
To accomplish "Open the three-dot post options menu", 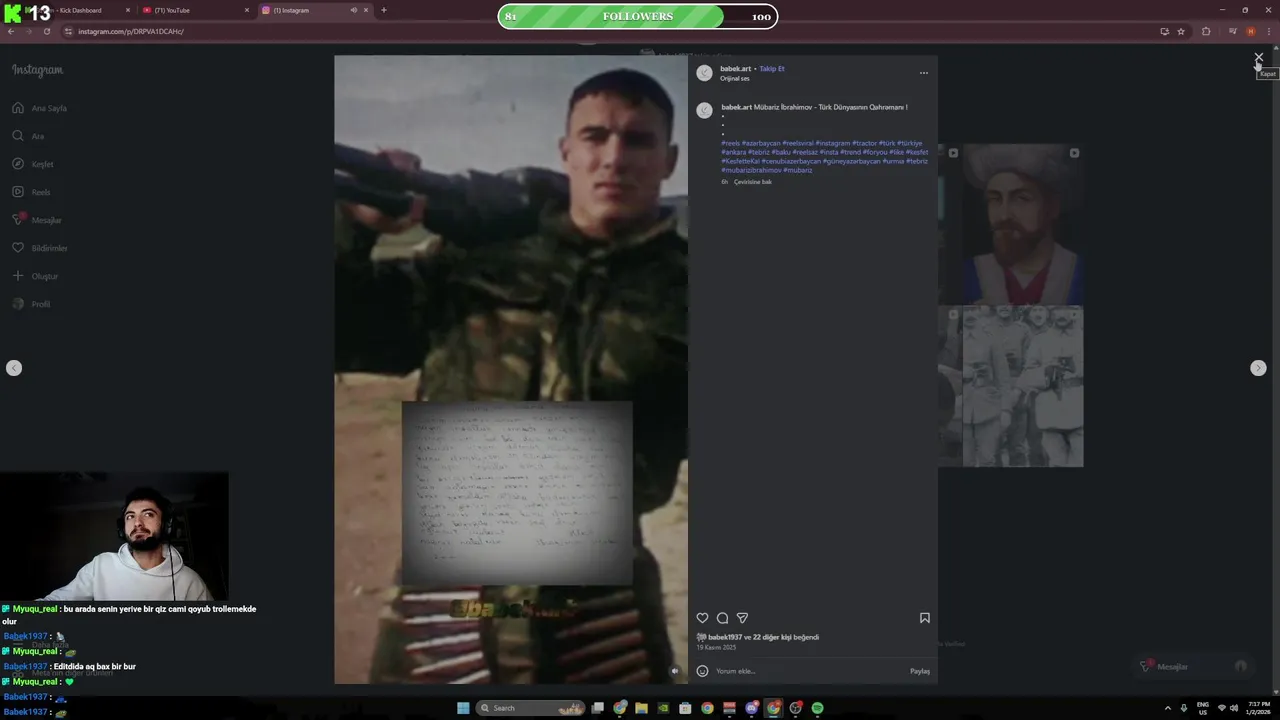I will coord(924,73).
